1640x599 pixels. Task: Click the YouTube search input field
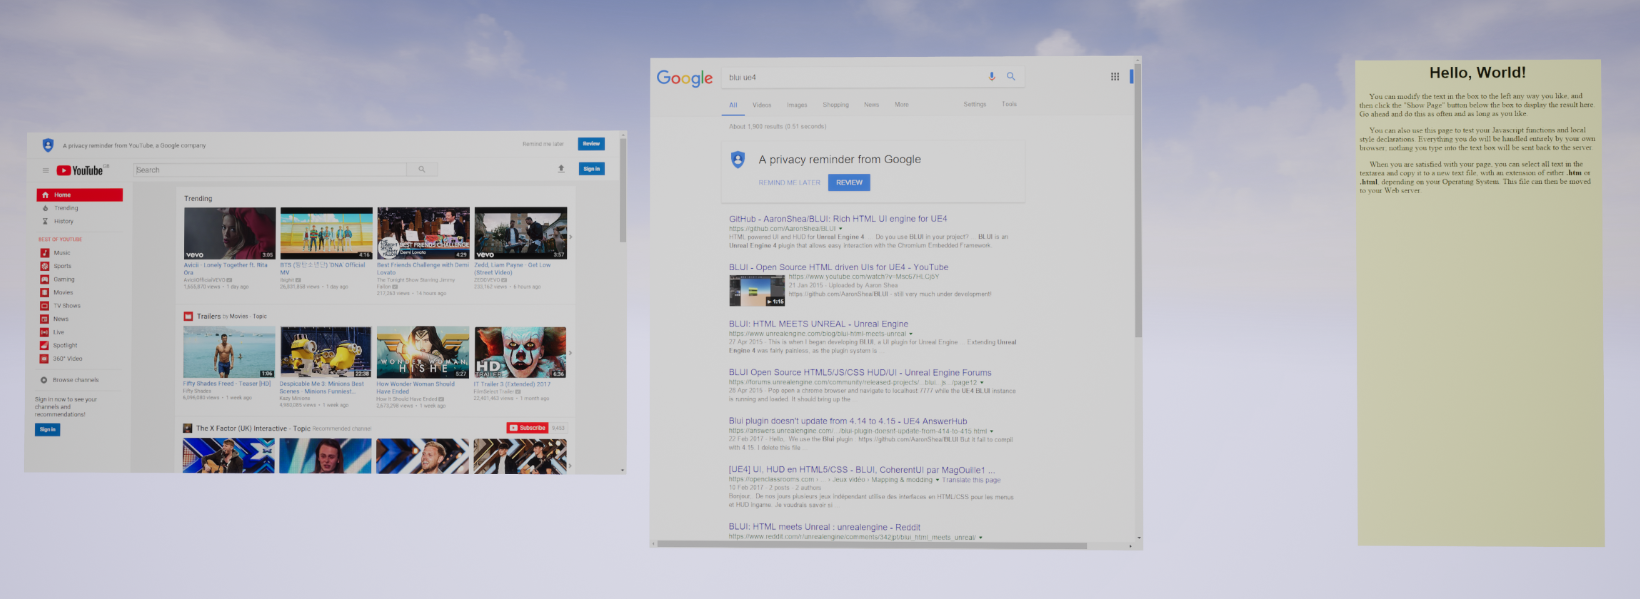270,170
